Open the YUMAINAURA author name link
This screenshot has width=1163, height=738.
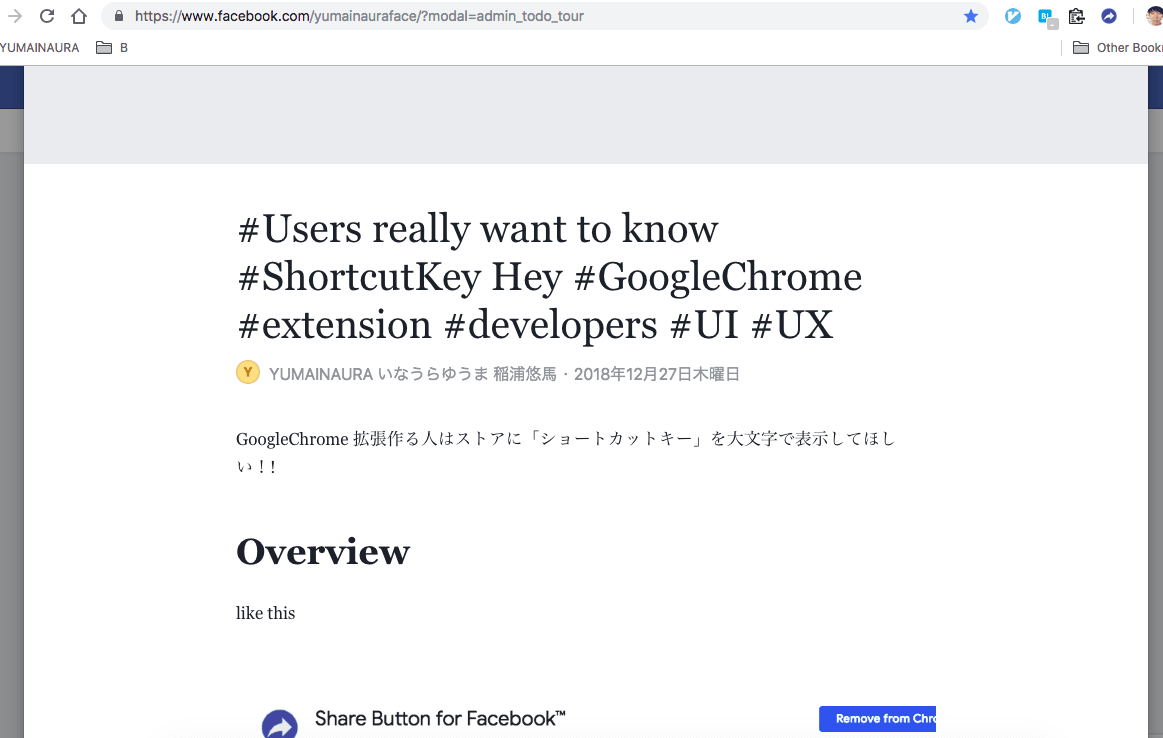tap(412, 374)
